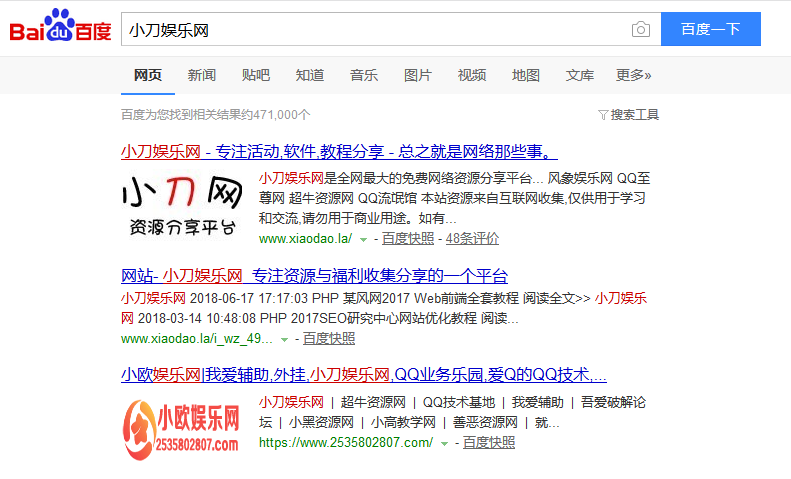
Task: Open camera image search icon
Action: pos(641,29)
